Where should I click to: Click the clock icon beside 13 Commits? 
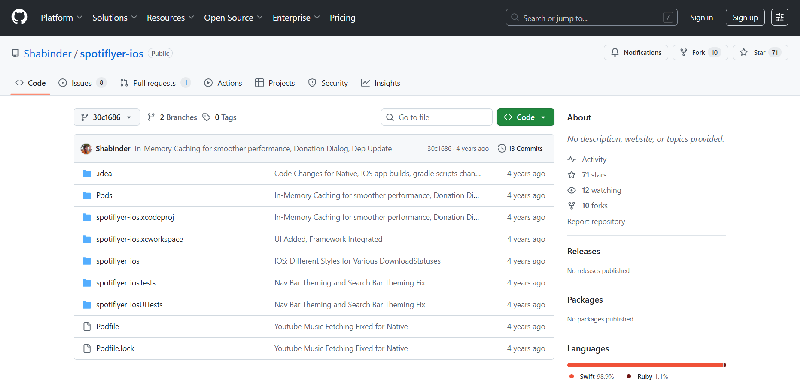[502, 149]
